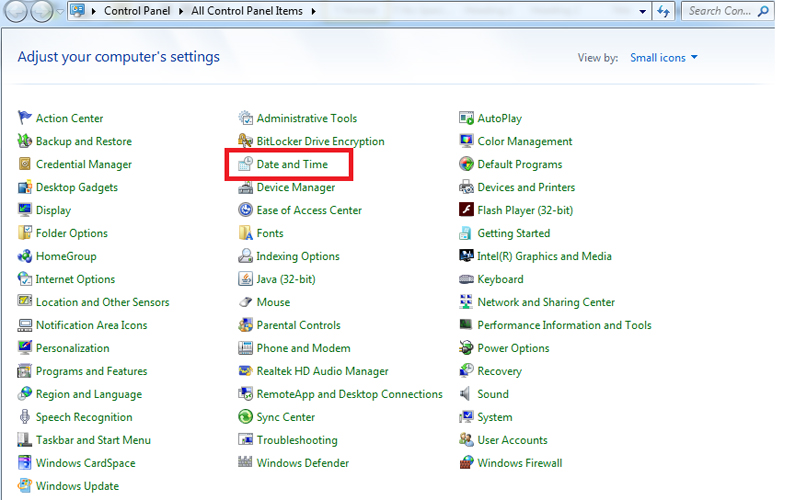Click the Windows Firewall icon
This screenshot has width=800, height=500.
pyautogui.click(x=466, y=463)
